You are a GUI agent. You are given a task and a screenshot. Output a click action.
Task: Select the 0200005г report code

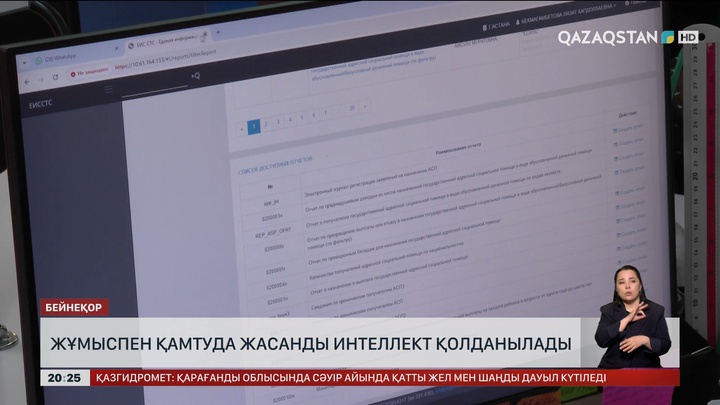pyautogui.click(x=276, y=271)
